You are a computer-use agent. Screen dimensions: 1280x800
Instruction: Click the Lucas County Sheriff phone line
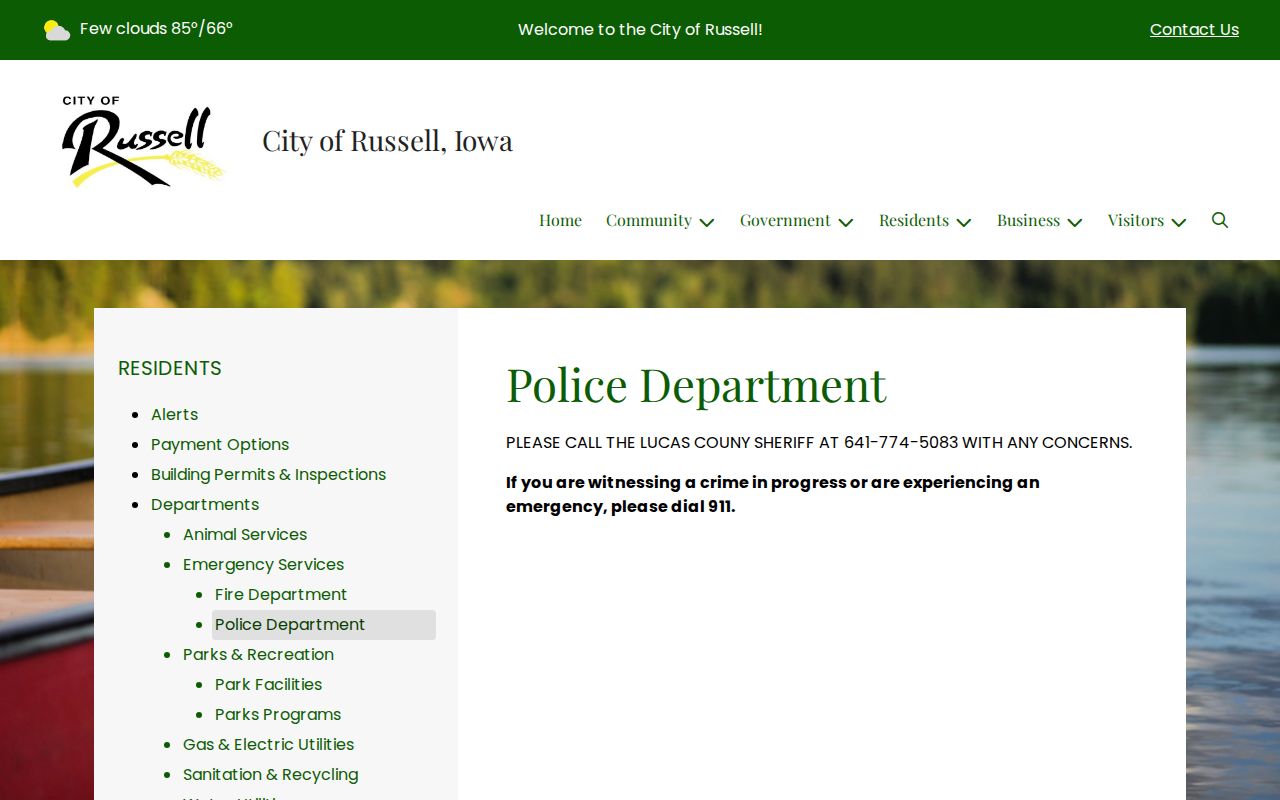[x=819, y=442]
